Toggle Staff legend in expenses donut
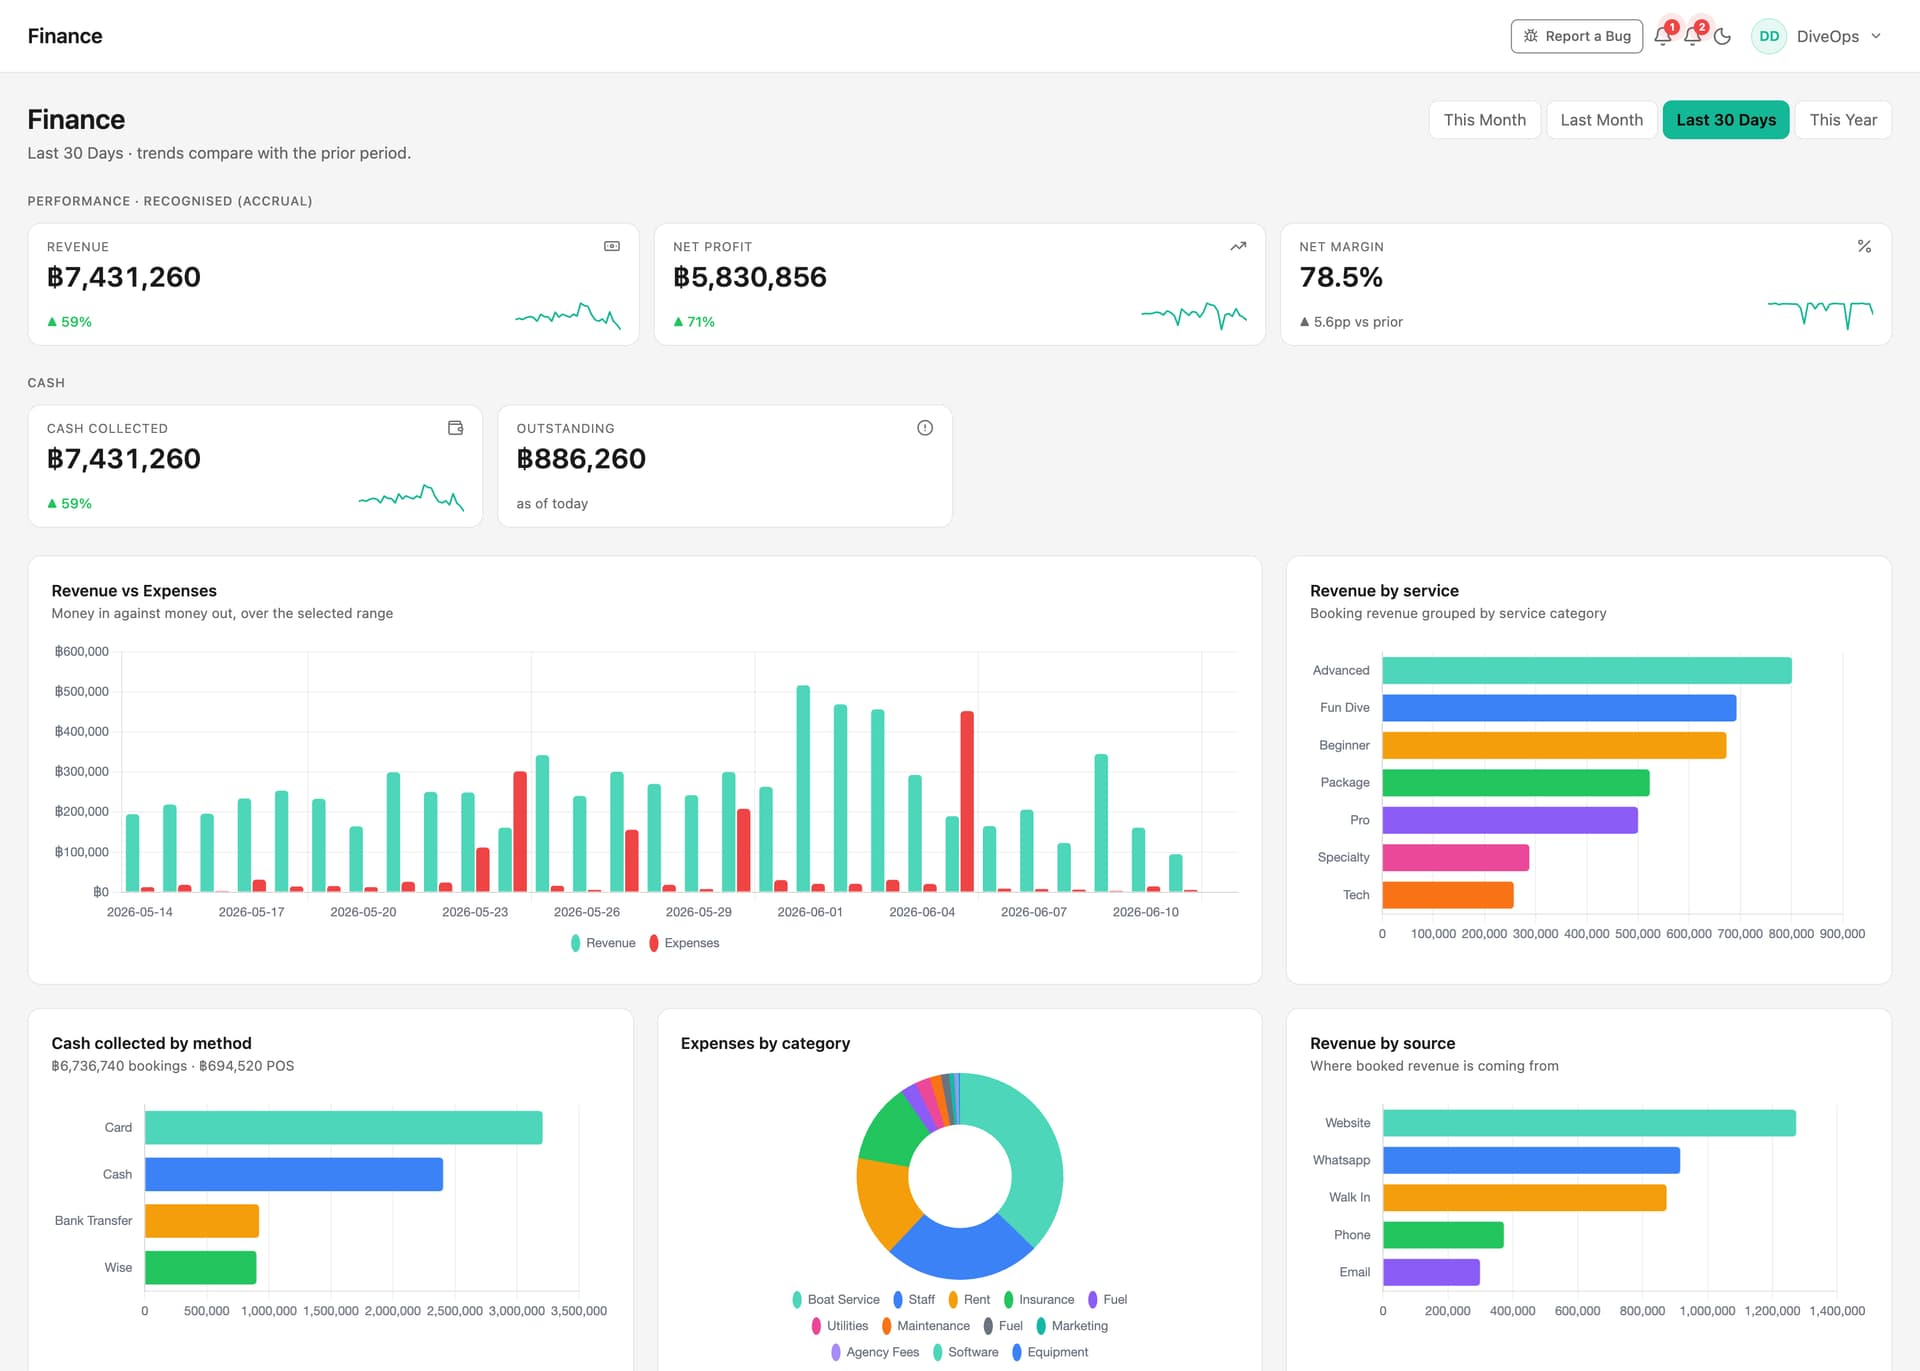Viewport: 1920px width, 1371px height. coord(914,1300)
